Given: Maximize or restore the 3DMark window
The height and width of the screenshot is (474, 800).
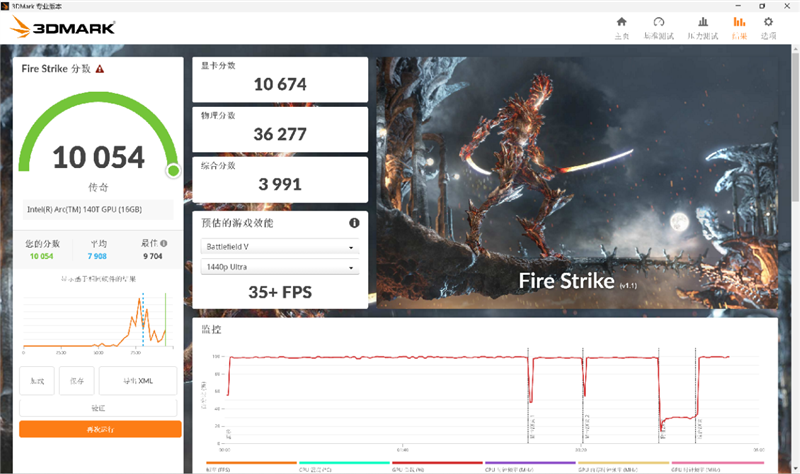Looking at the screenshot, I should 762,6.
